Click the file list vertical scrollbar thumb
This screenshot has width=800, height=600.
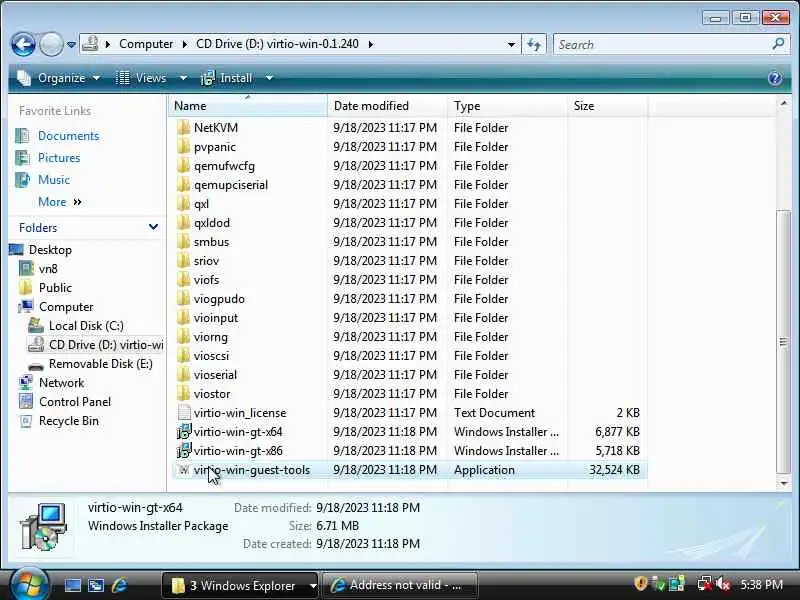tap(783, 342)
